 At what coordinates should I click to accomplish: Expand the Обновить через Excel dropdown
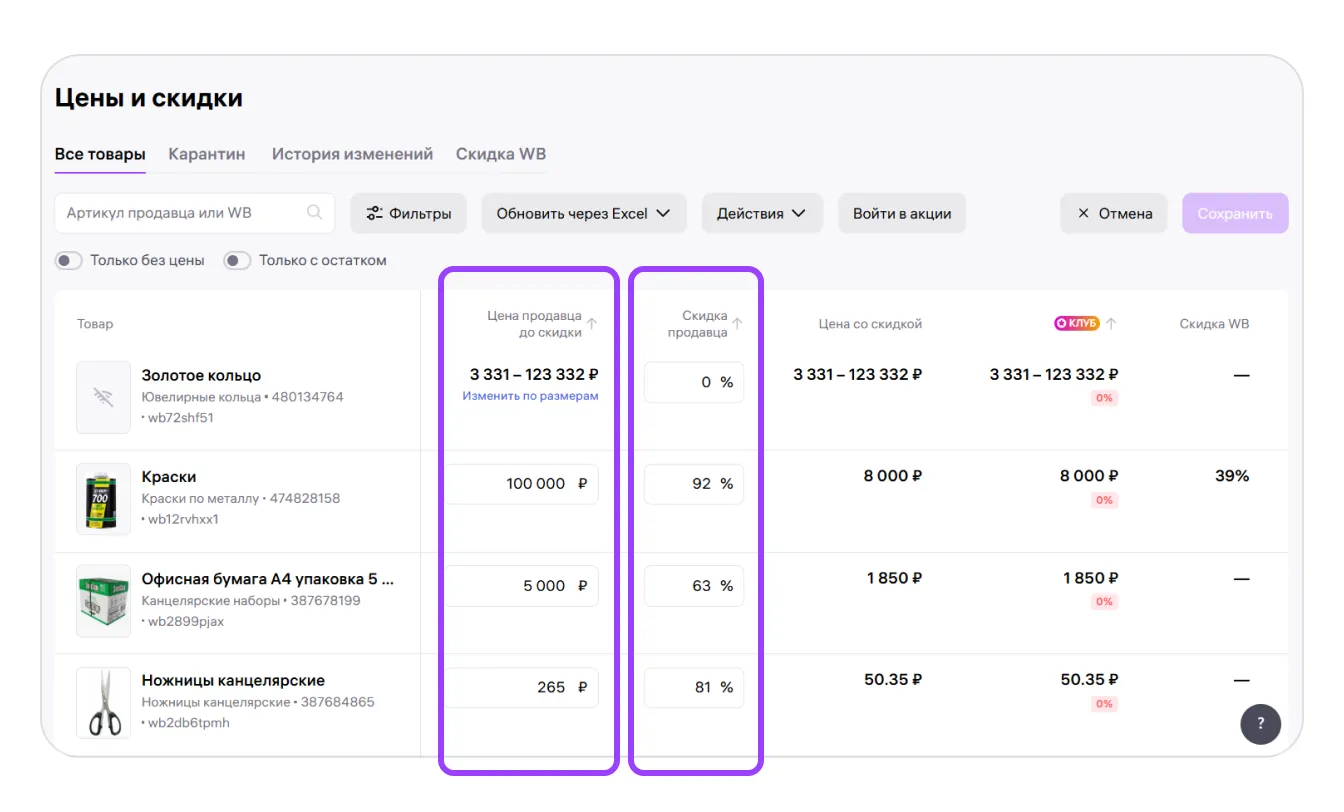click(583, 213)
